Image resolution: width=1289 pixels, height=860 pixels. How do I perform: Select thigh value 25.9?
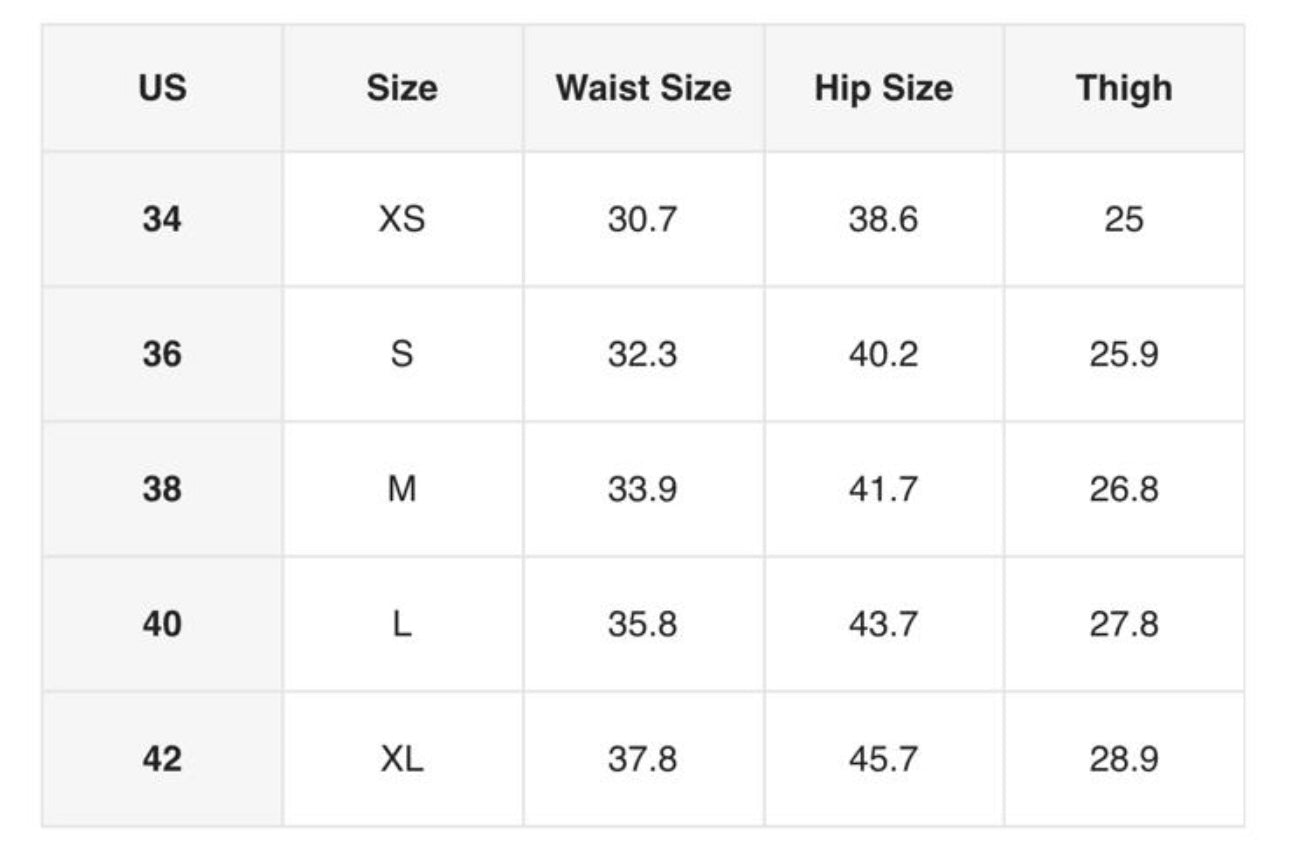tap(1124, 354)
